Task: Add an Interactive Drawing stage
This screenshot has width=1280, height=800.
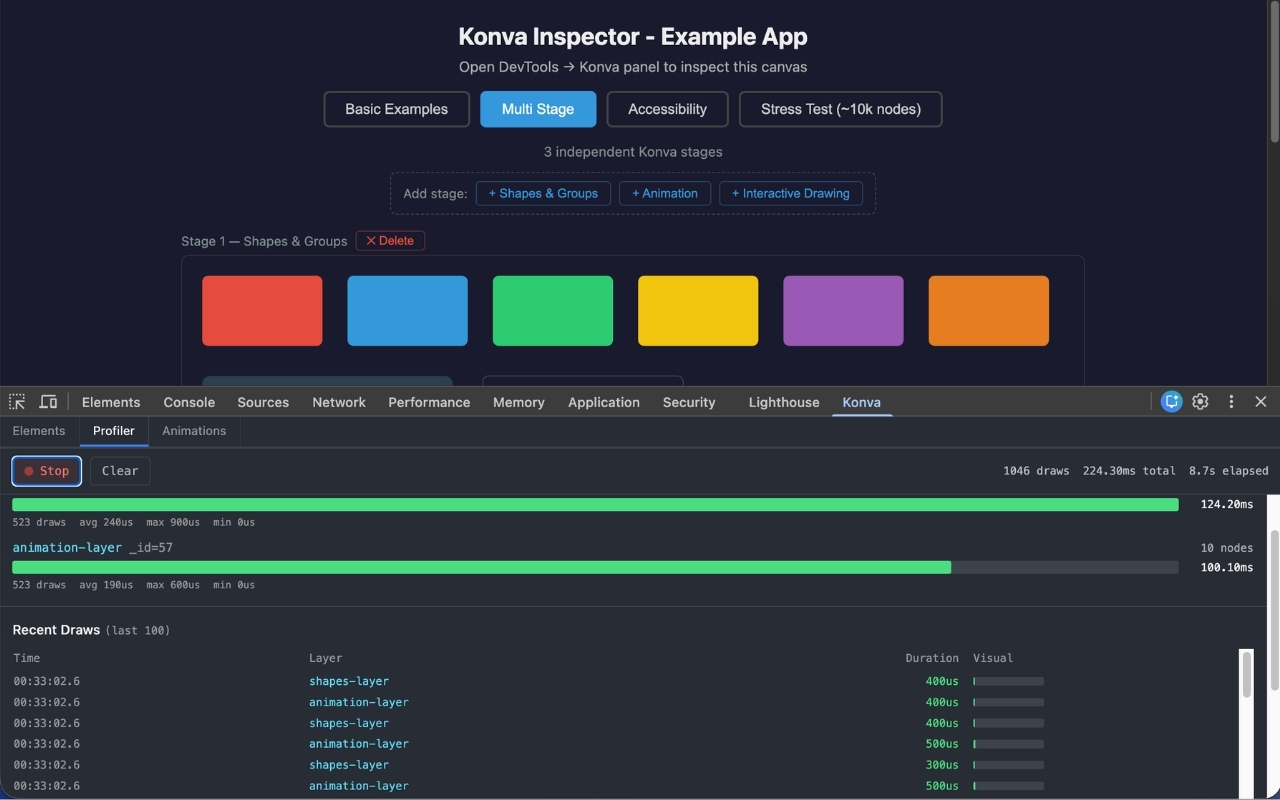Action: [x=791, y=193]
